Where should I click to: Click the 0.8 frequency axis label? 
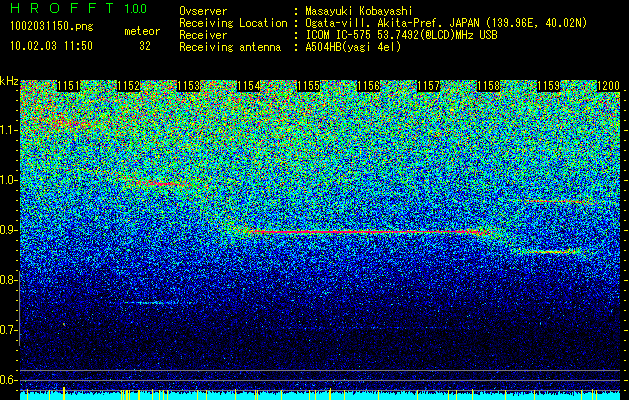tap(9, 280)
